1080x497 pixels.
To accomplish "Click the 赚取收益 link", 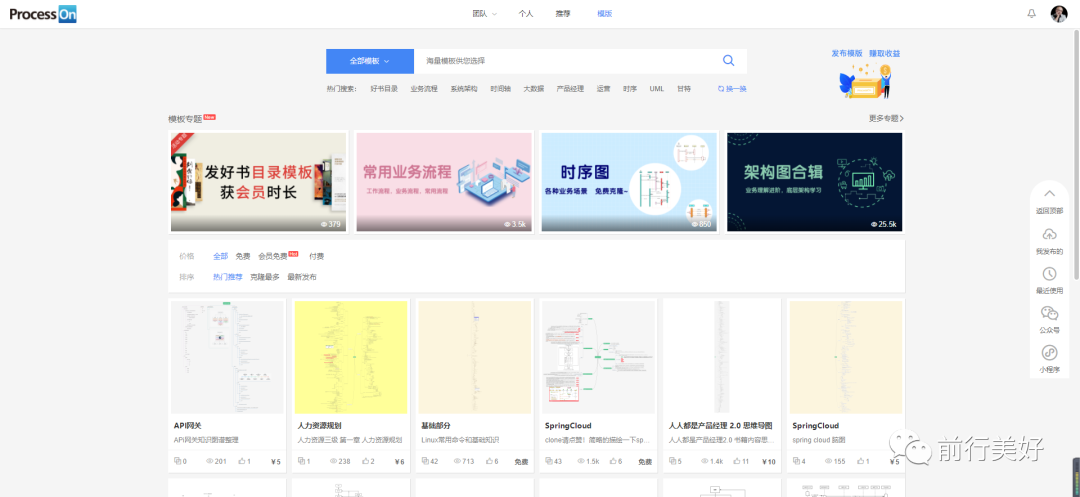I will (884, 53).
